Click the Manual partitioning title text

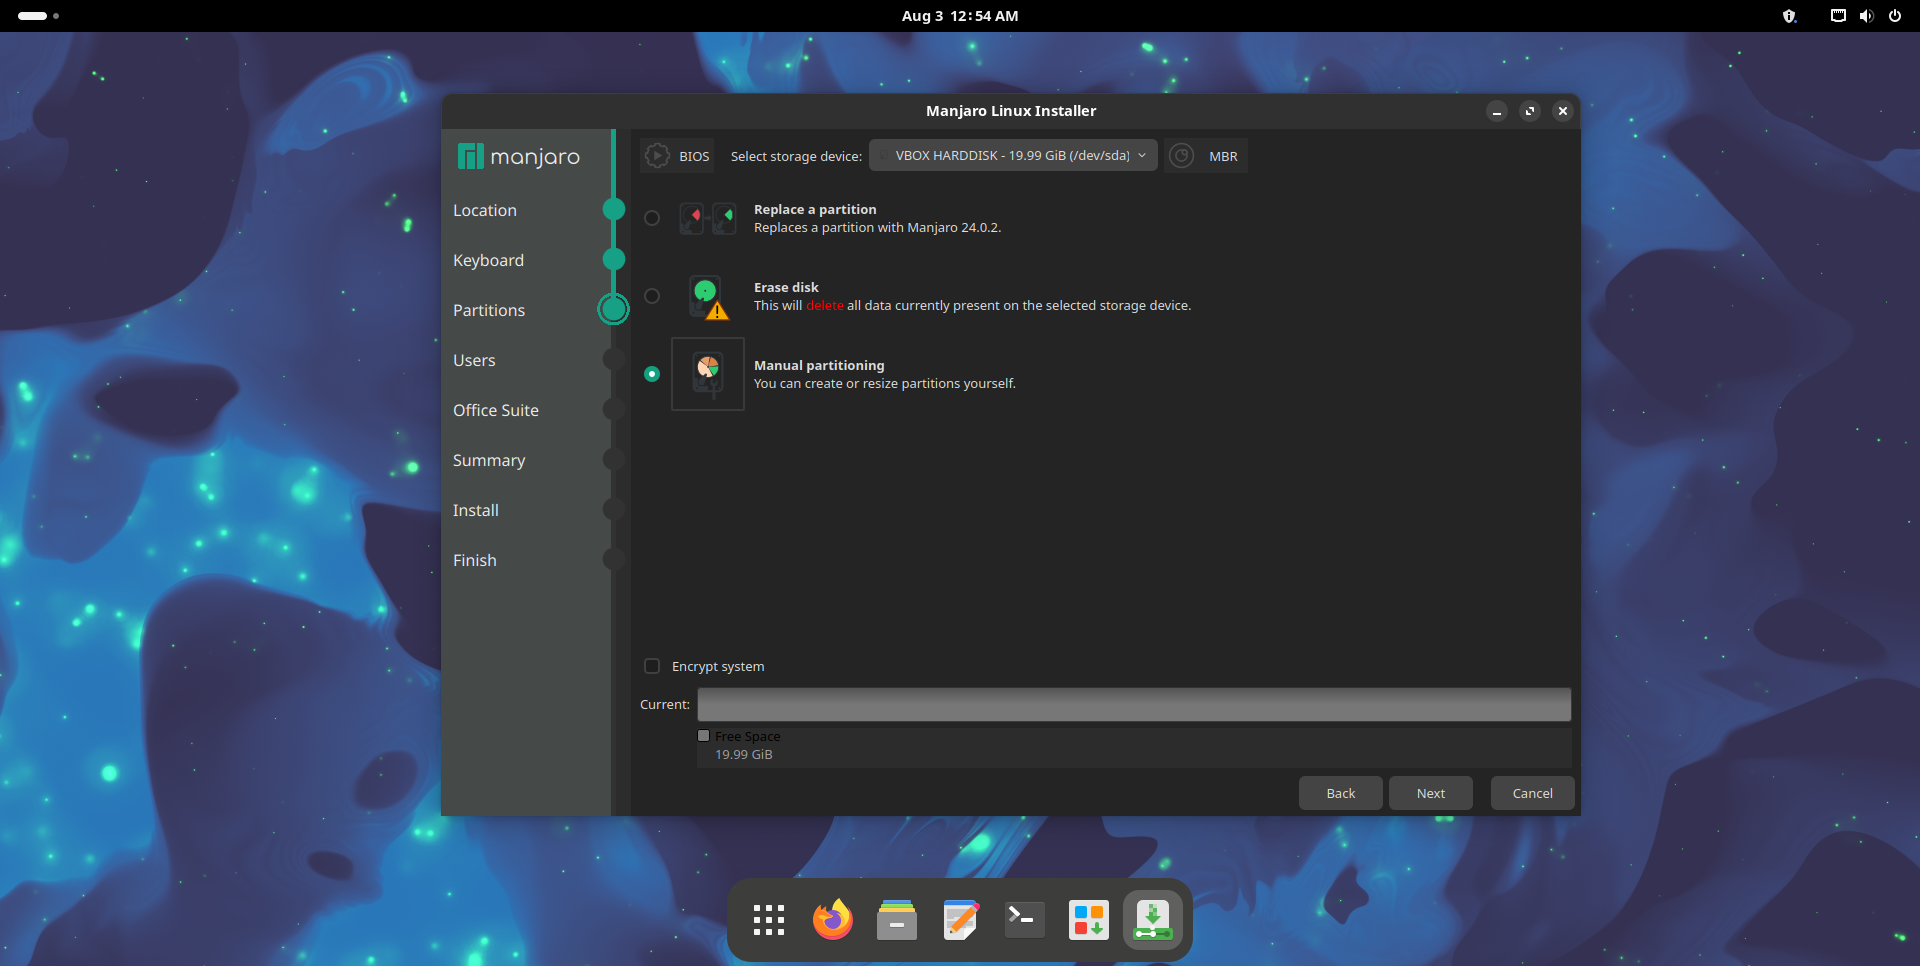pos(819,365)
